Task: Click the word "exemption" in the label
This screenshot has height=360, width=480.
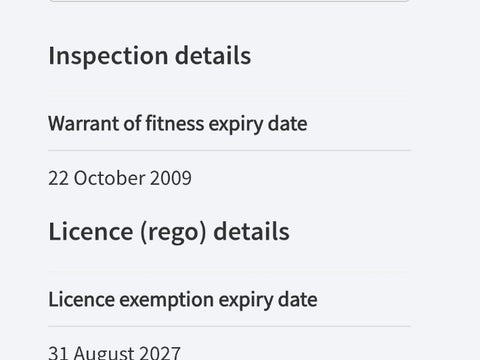Action: pos(166,300)
